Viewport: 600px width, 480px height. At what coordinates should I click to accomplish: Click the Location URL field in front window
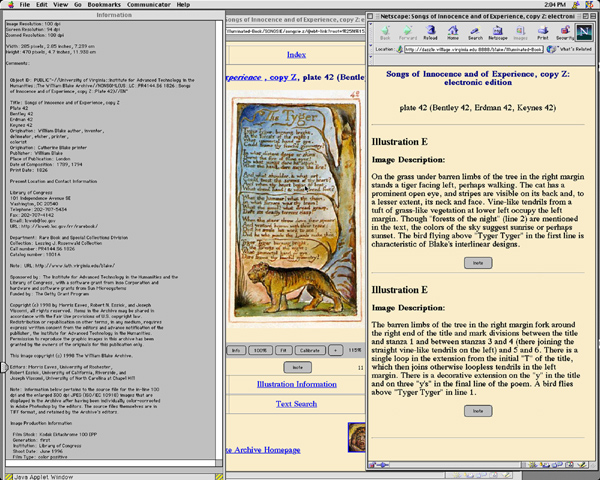[x=474, y=49]
